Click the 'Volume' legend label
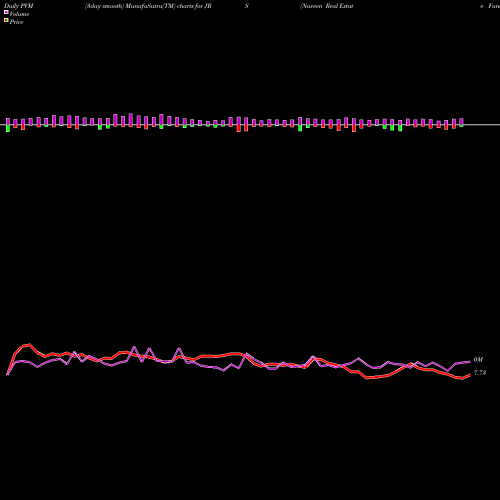The height and width of the screenshot is (500, 500). tap(19, 14)
